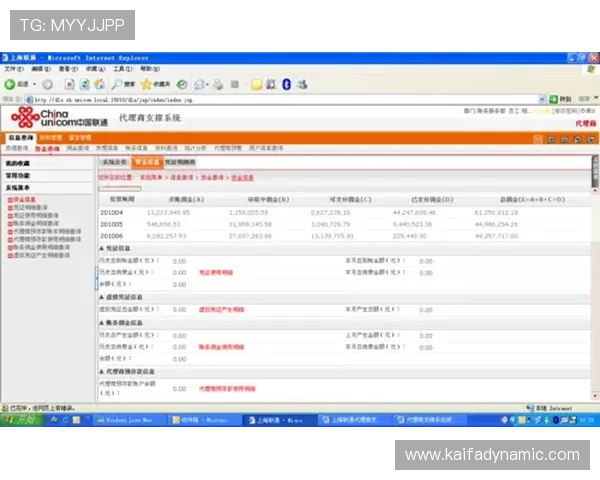The height and width of the screenshot is (480, 600).
Task: Switch to the 佣金信息 orange tab
Action: [x=148, y=161]
